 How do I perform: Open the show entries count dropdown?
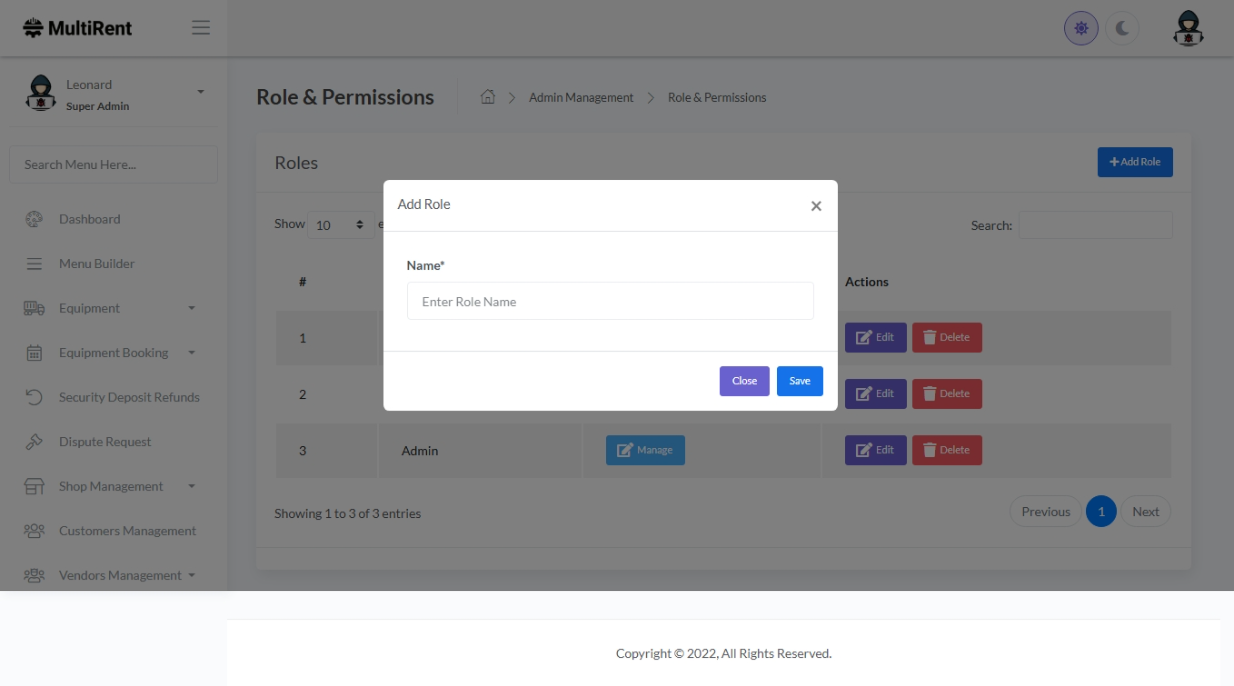tap(340, 225)
